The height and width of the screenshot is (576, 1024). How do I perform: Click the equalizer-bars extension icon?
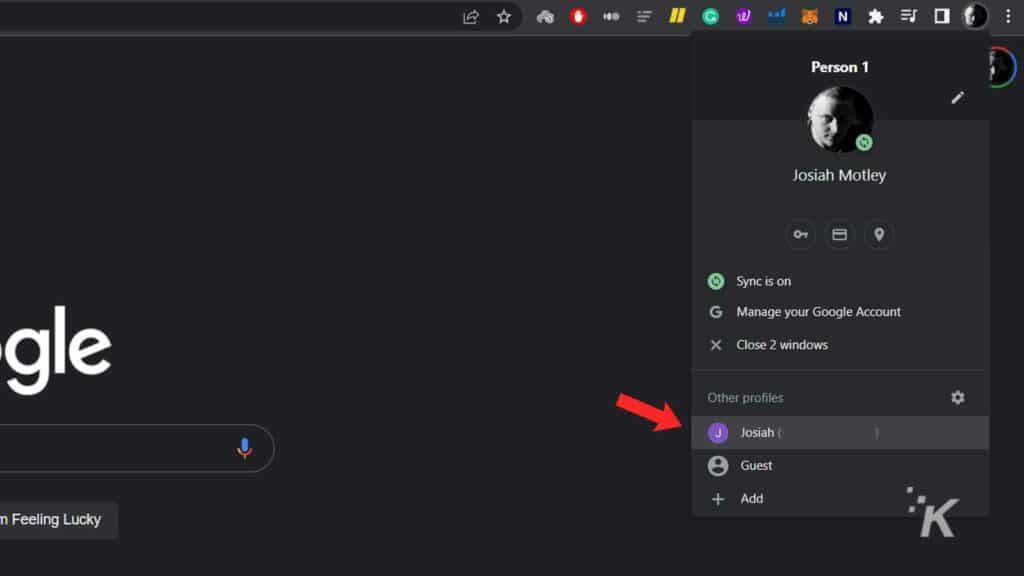point(611,16)
